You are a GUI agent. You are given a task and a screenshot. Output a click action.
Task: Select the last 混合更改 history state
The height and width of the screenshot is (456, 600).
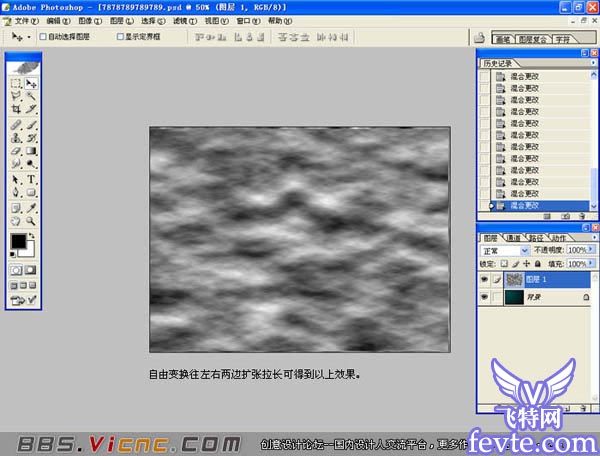pos(524,205)
